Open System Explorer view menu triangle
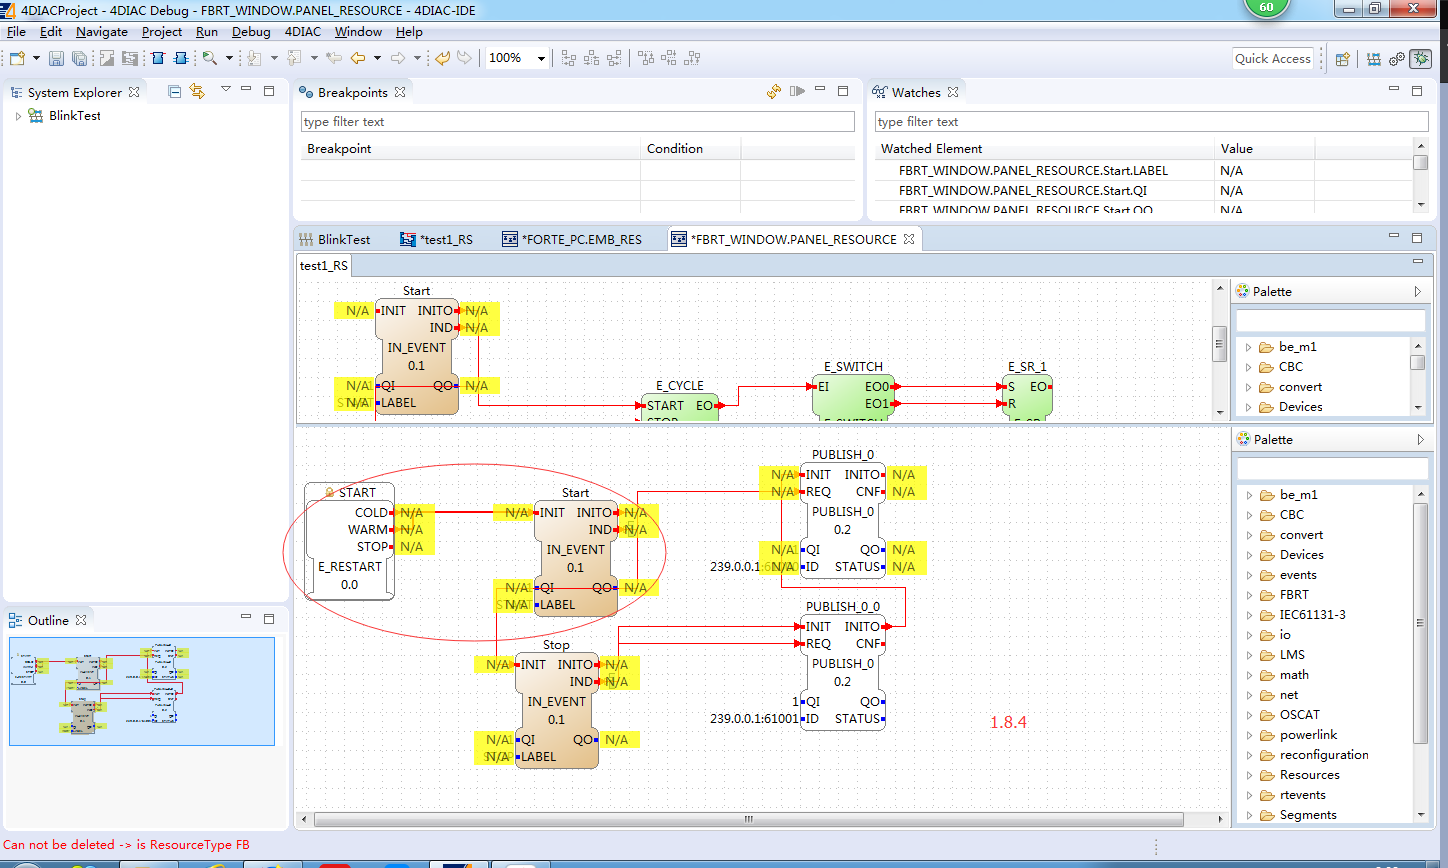 225,89
